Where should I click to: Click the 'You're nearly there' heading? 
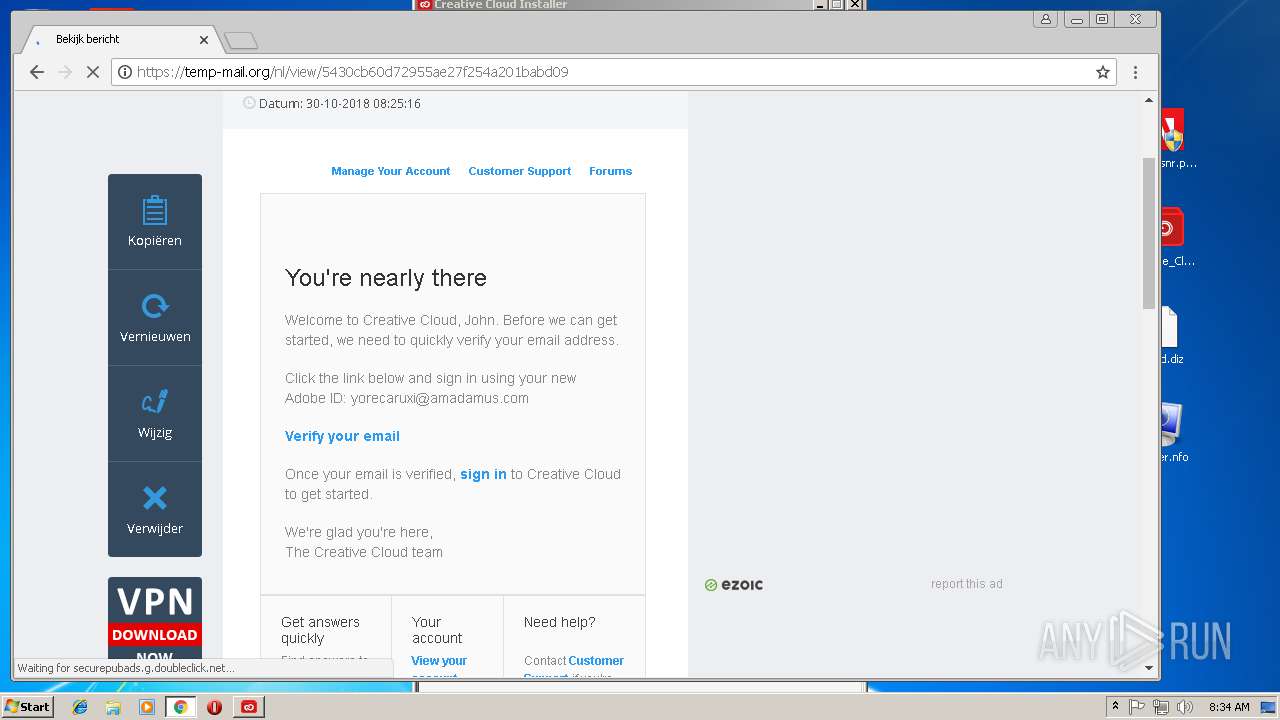point(386,278)
